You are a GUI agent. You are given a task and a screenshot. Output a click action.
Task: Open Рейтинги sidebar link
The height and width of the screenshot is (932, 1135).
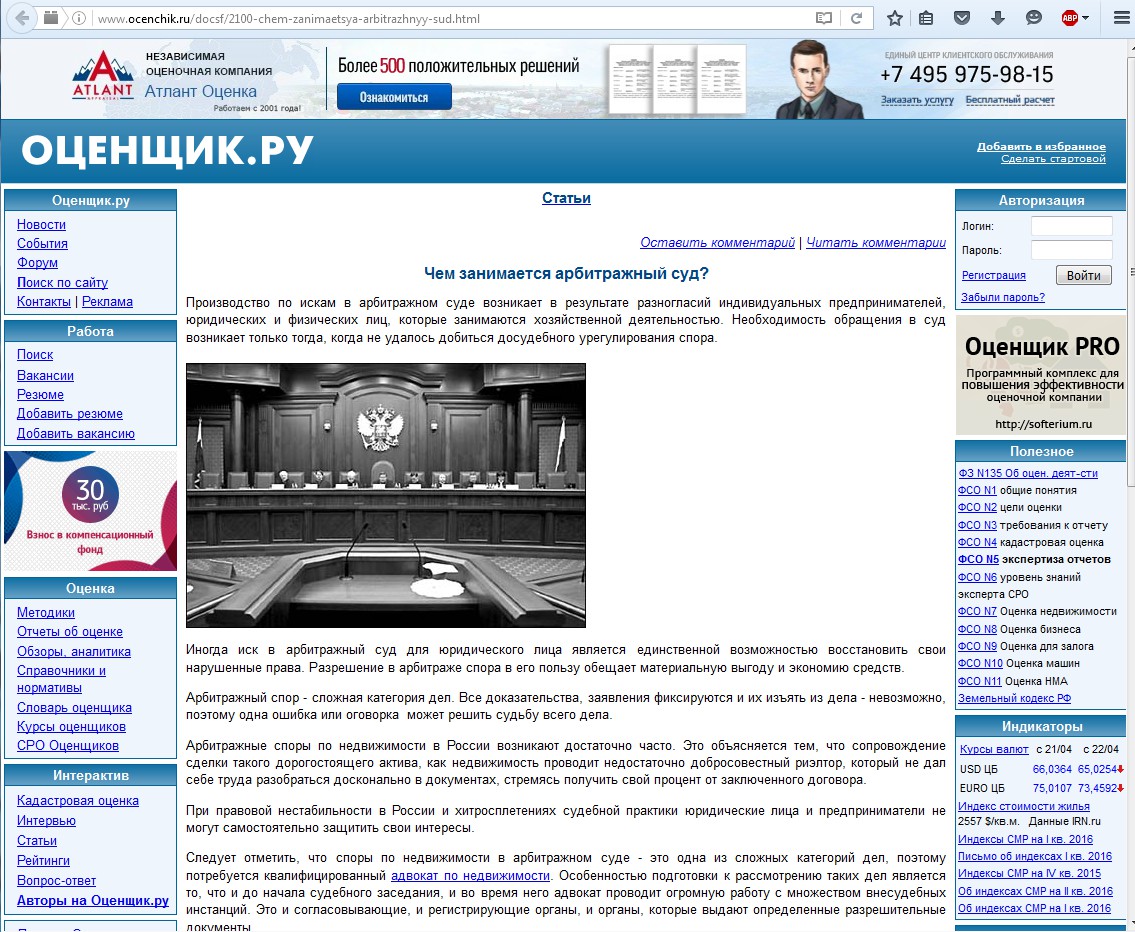click(x=43, y=860)
